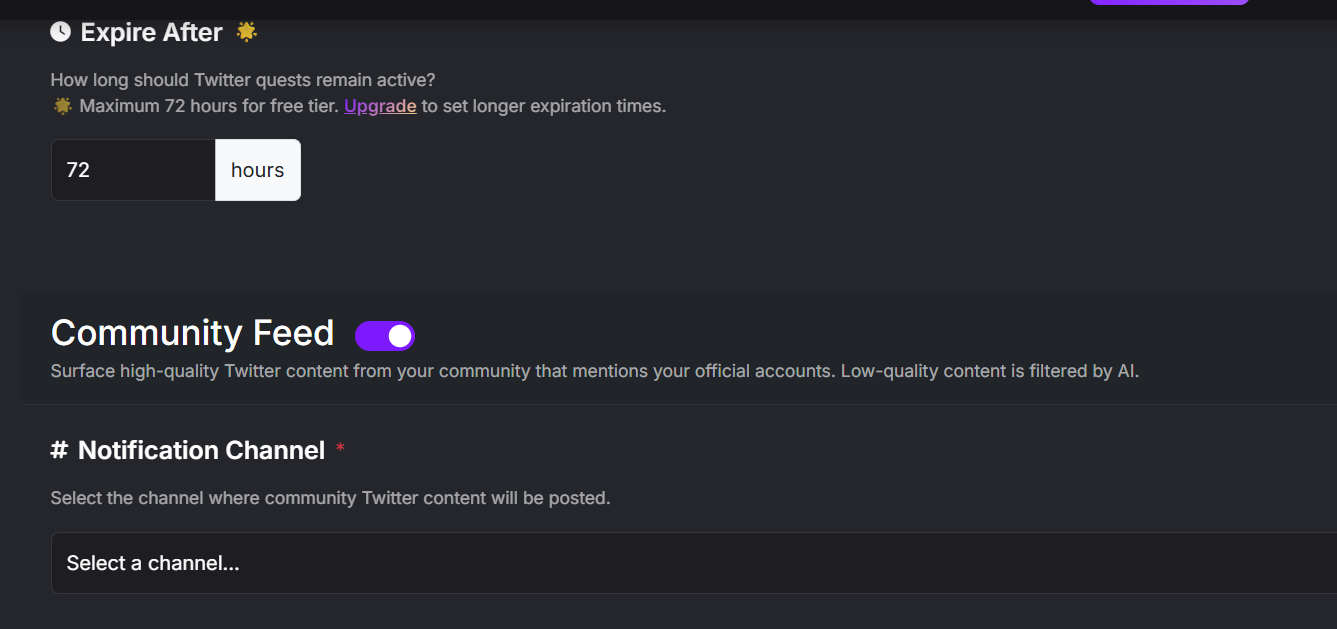The width and height of the screenshot is (1337, 629).
Task: Turn off the community content feed switch
Action: [x=385, y=335]
